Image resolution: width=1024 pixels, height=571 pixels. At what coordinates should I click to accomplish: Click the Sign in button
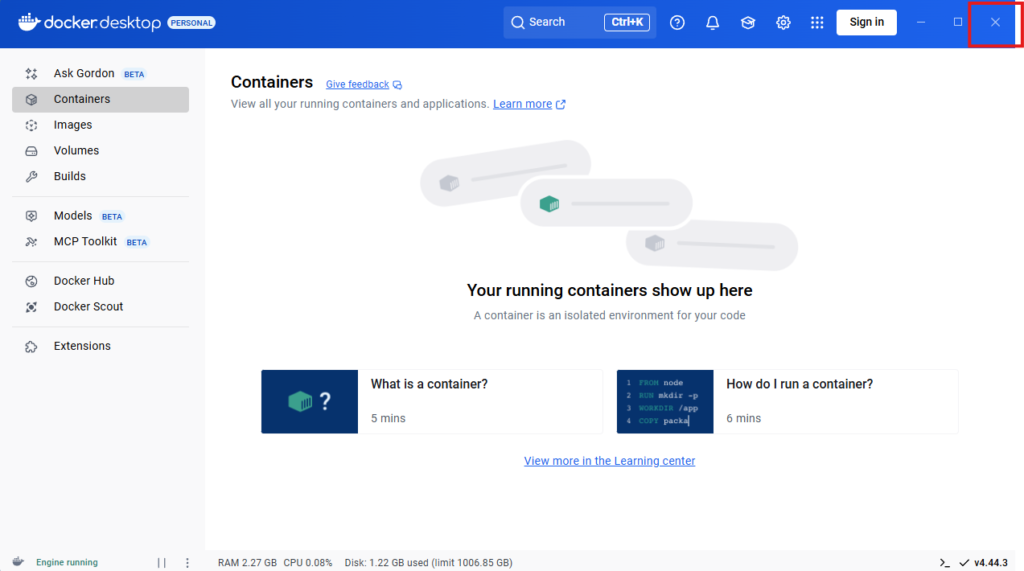867,22
